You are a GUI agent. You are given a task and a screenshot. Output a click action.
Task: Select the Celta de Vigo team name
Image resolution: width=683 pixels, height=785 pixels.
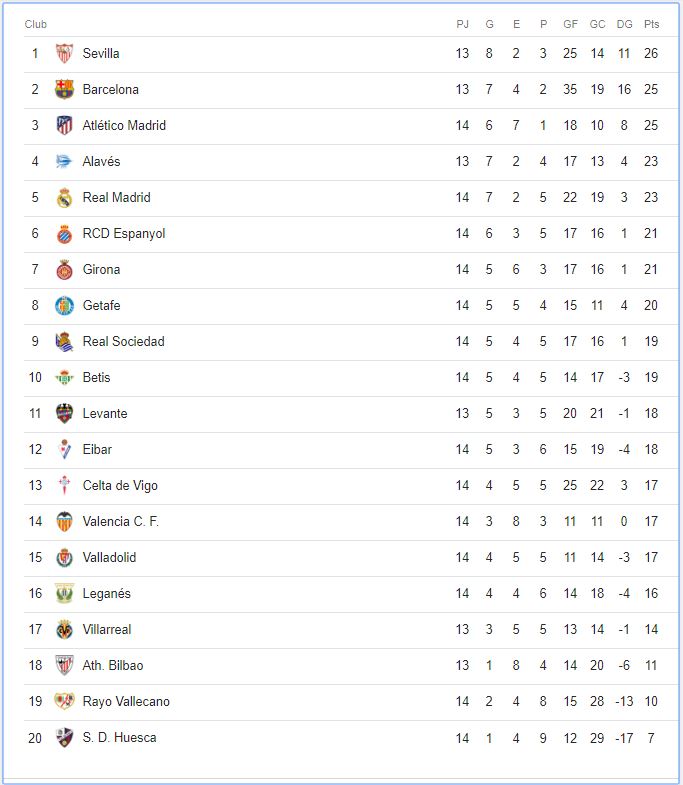point(120,486)
